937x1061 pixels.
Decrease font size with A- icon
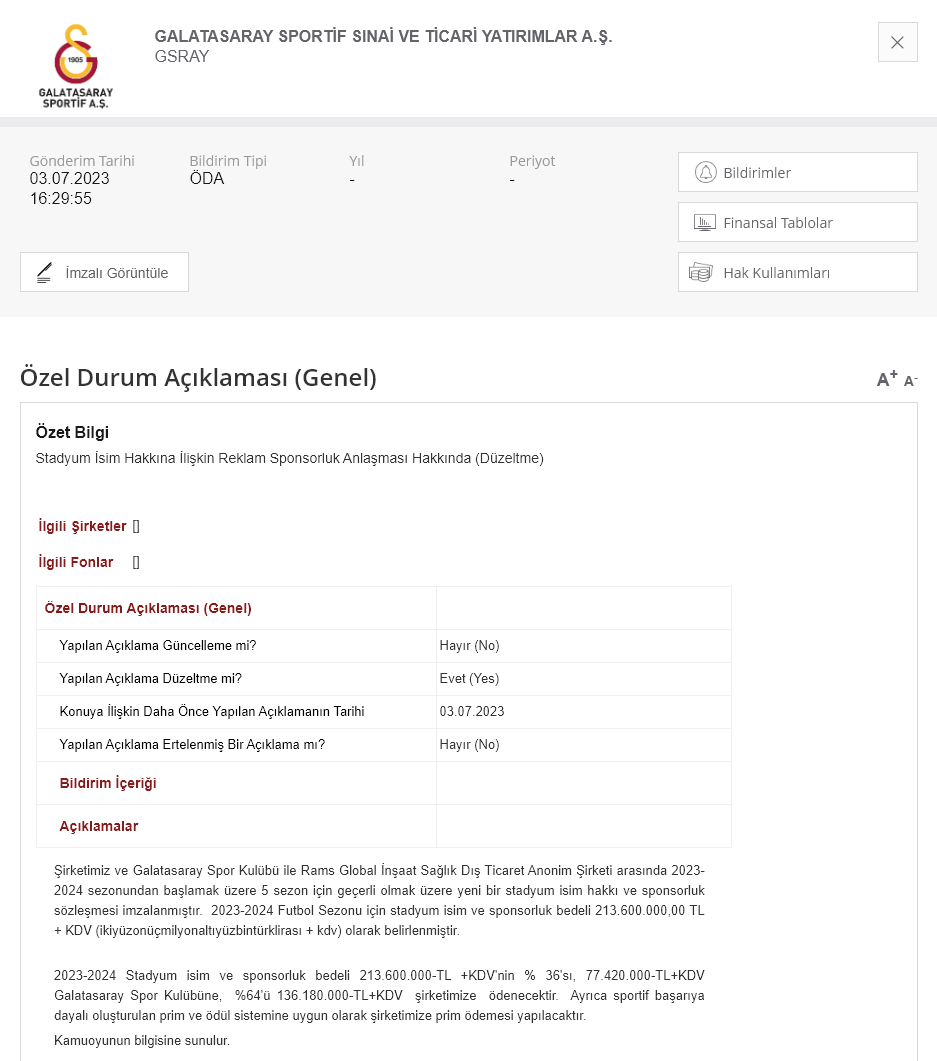click(911, 380)
